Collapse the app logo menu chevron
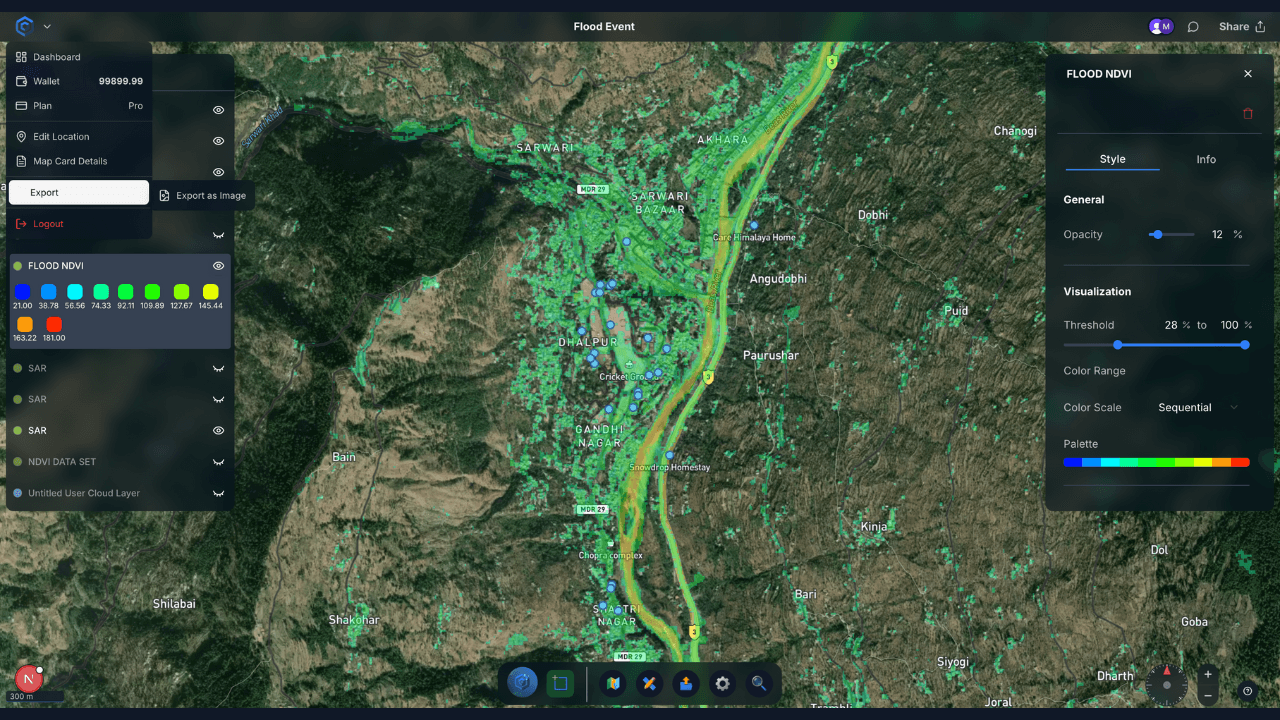Viewport: 1280px width, 720px height. [47, 27]
